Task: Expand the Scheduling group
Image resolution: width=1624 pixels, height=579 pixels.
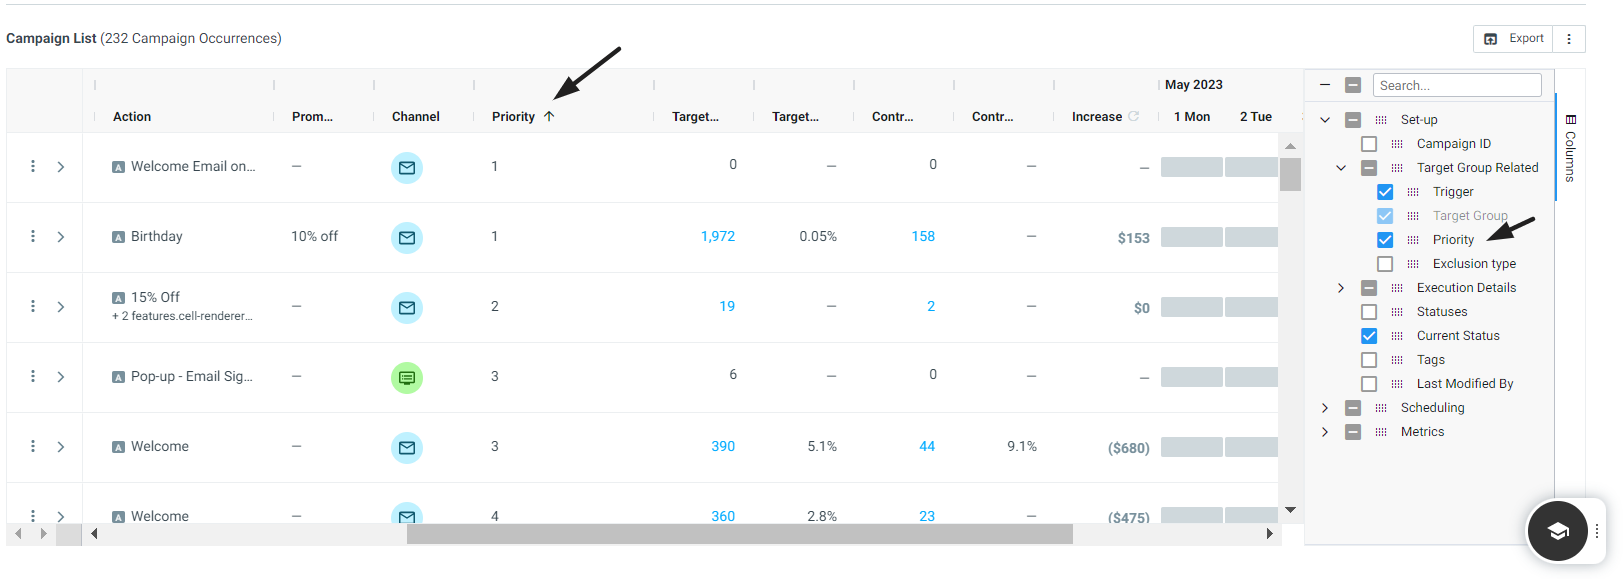Action: (1325, 408)
